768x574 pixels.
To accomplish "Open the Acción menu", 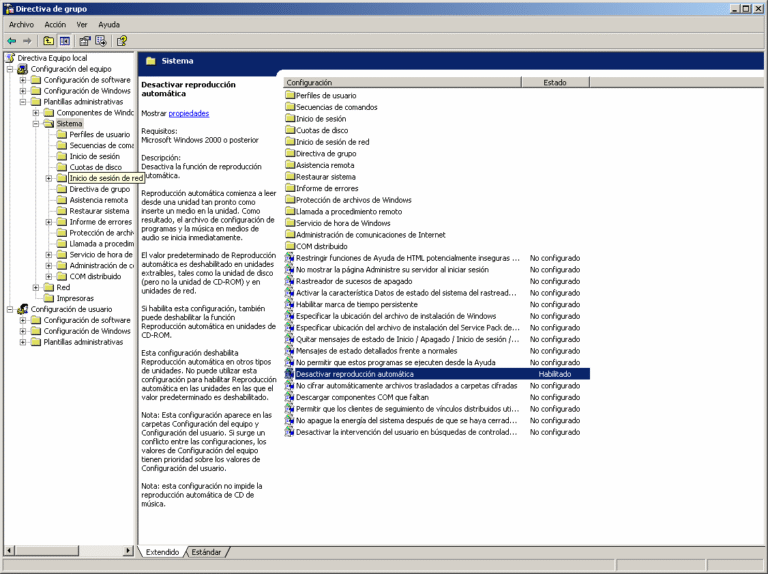I will pos(55,24).
